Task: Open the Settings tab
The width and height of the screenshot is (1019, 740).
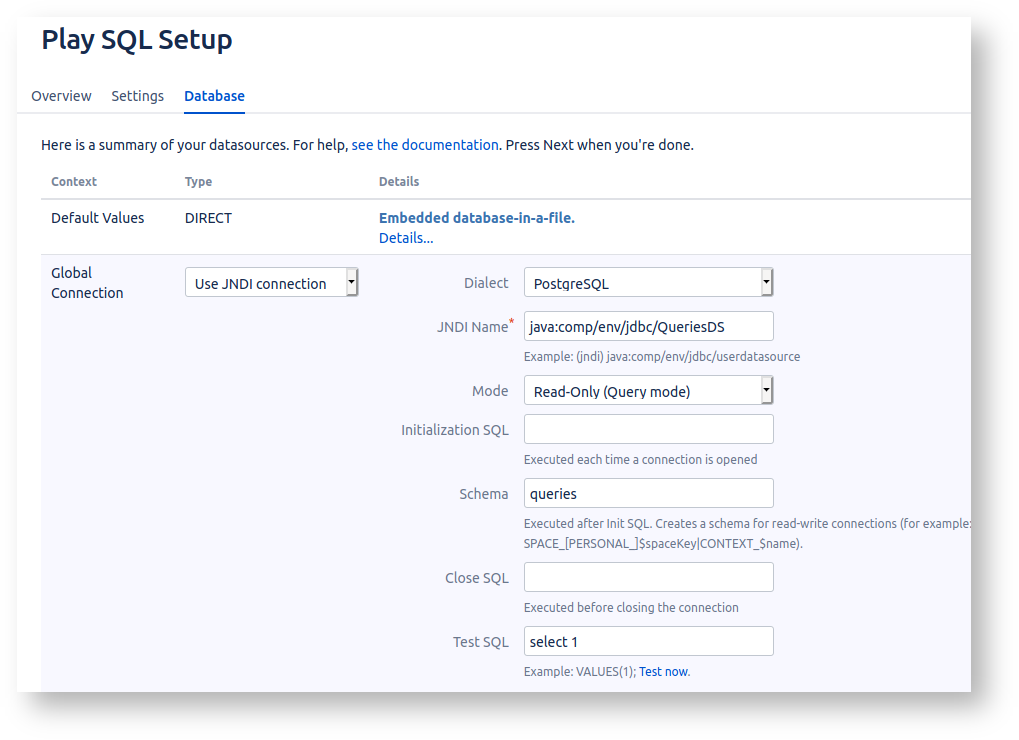Action: pos(137,96)
